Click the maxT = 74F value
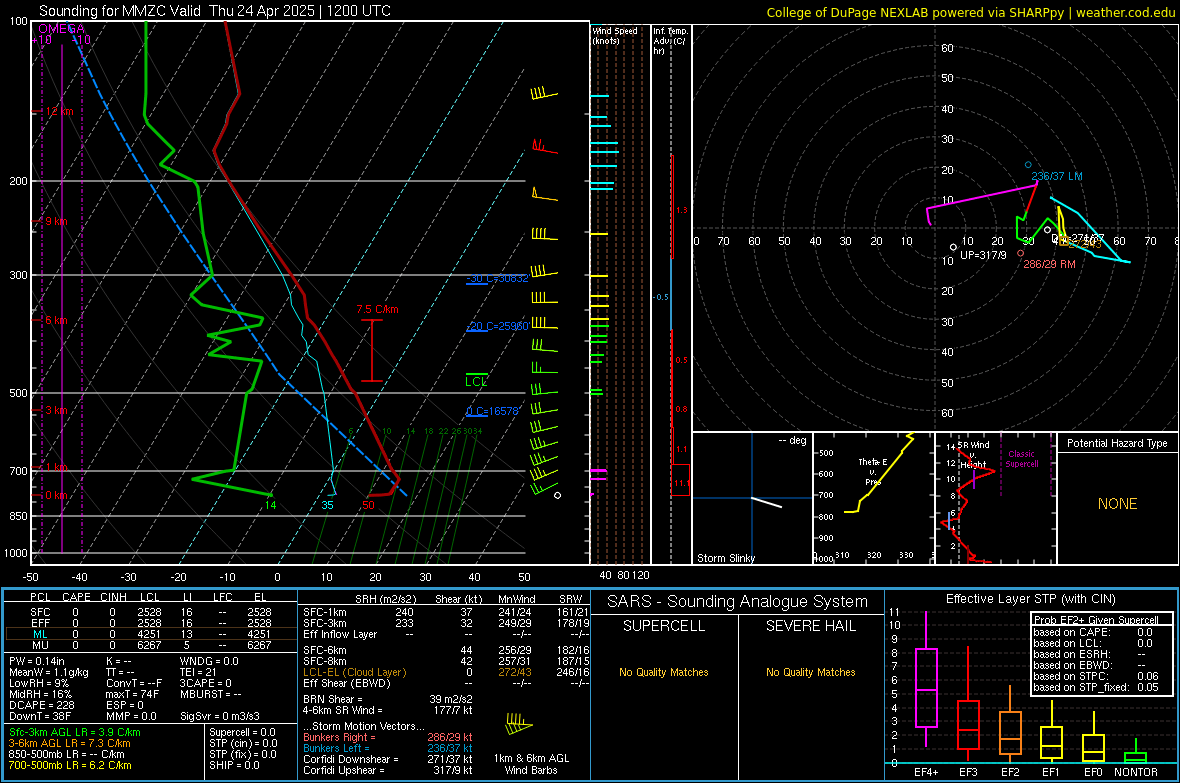Viewport: 1180px width, 783px height. 132,694
